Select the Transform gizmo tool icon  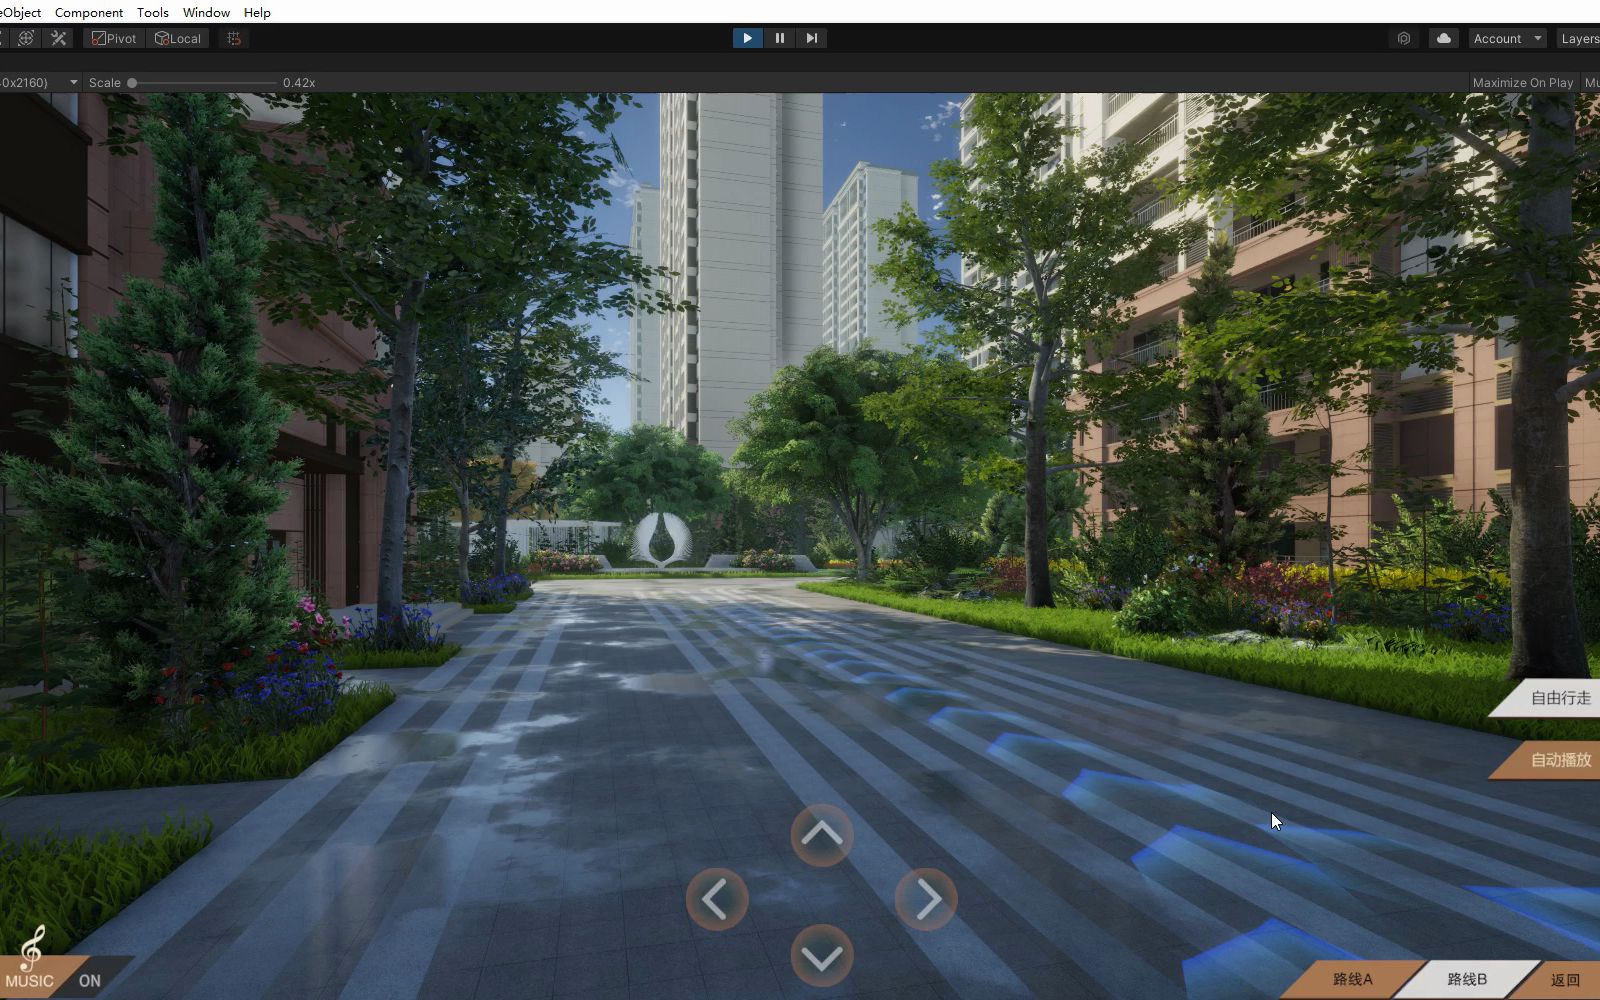coord(25,37)
